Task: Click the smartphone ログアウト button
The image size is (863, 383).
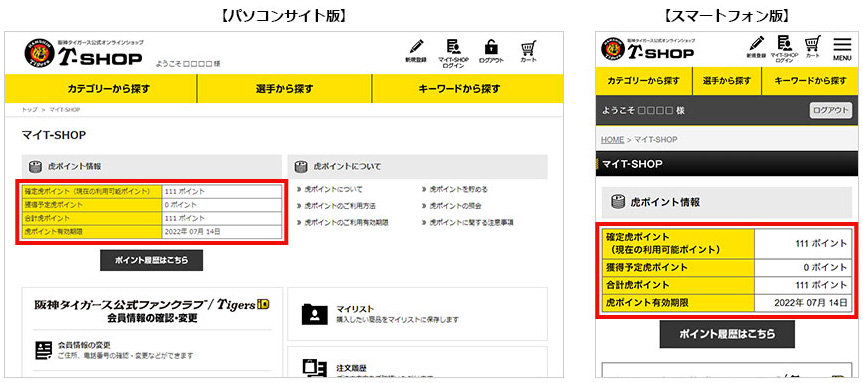Action: coord(831,111)
